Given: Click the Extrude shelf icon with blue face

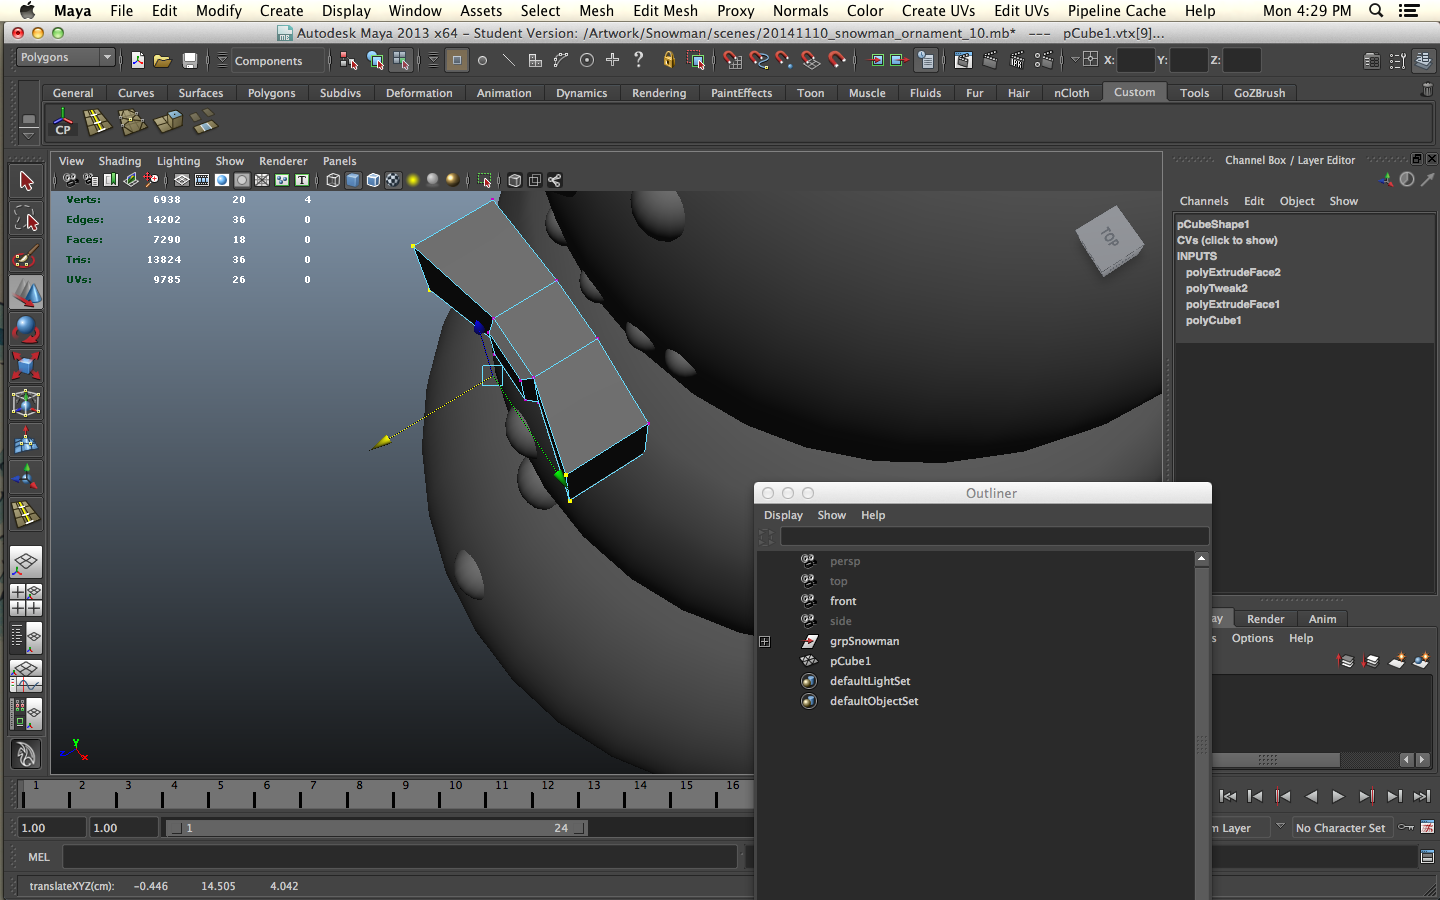Looking at the screenshot, I should click(x=168, y=123).
